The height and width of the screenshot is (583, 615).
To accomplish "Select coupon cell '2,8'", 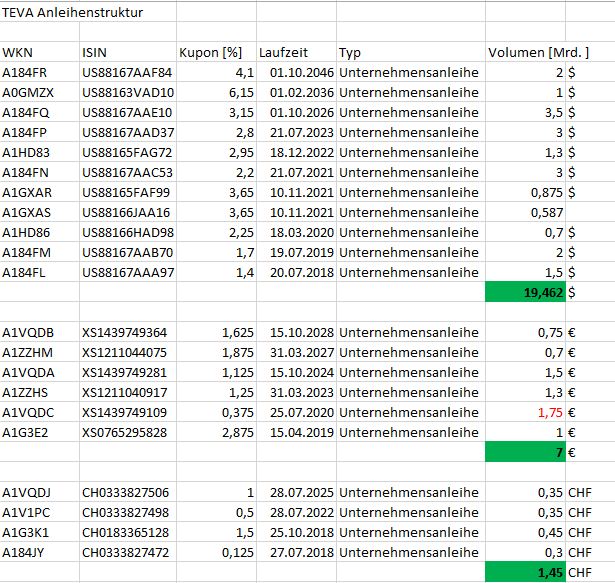I will pyautogui.click(x=217, y=132).
